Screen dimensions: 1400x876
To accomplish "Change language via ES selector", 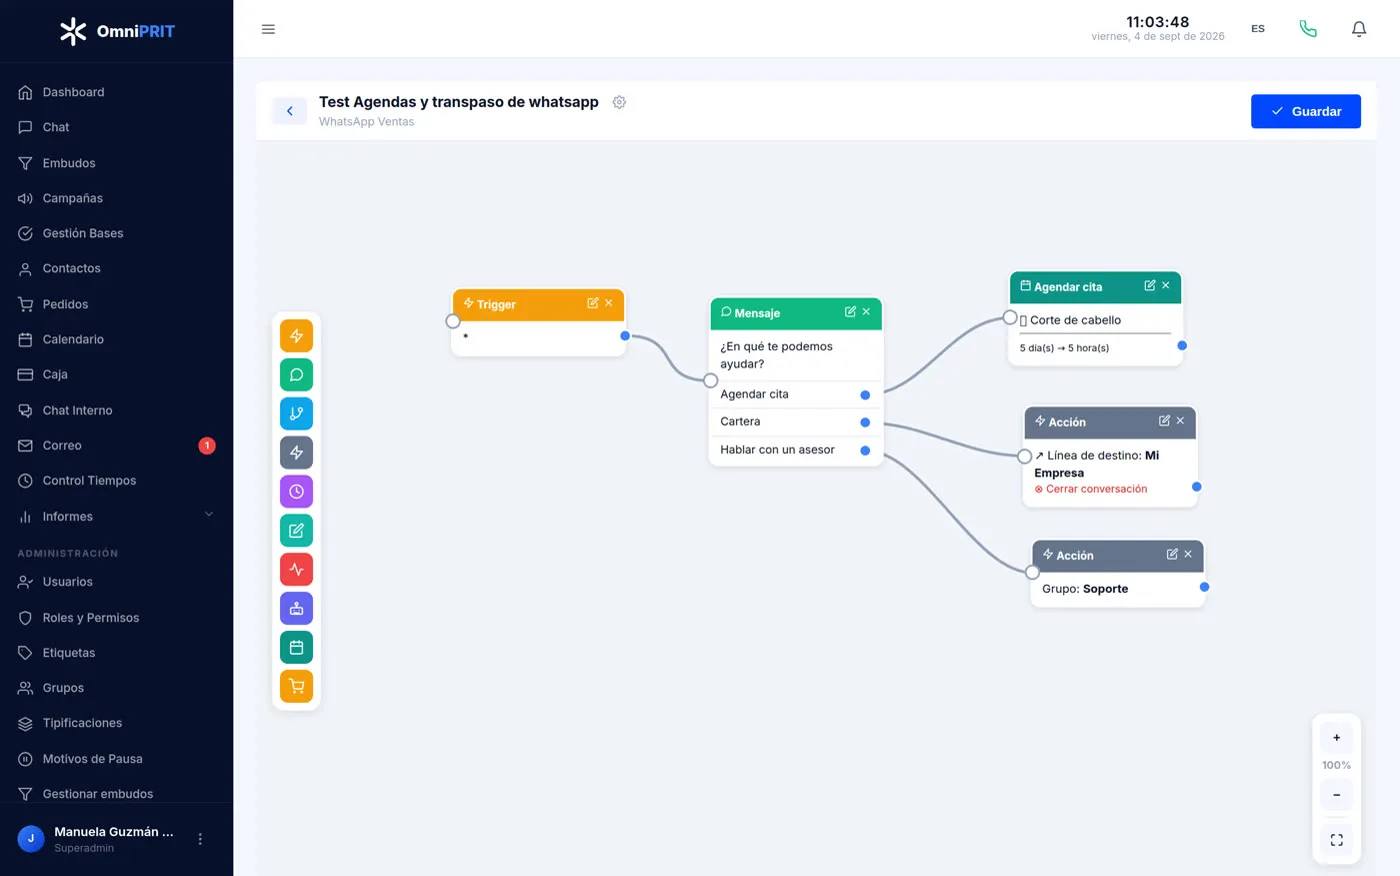I will click(x=1258, y=29).
